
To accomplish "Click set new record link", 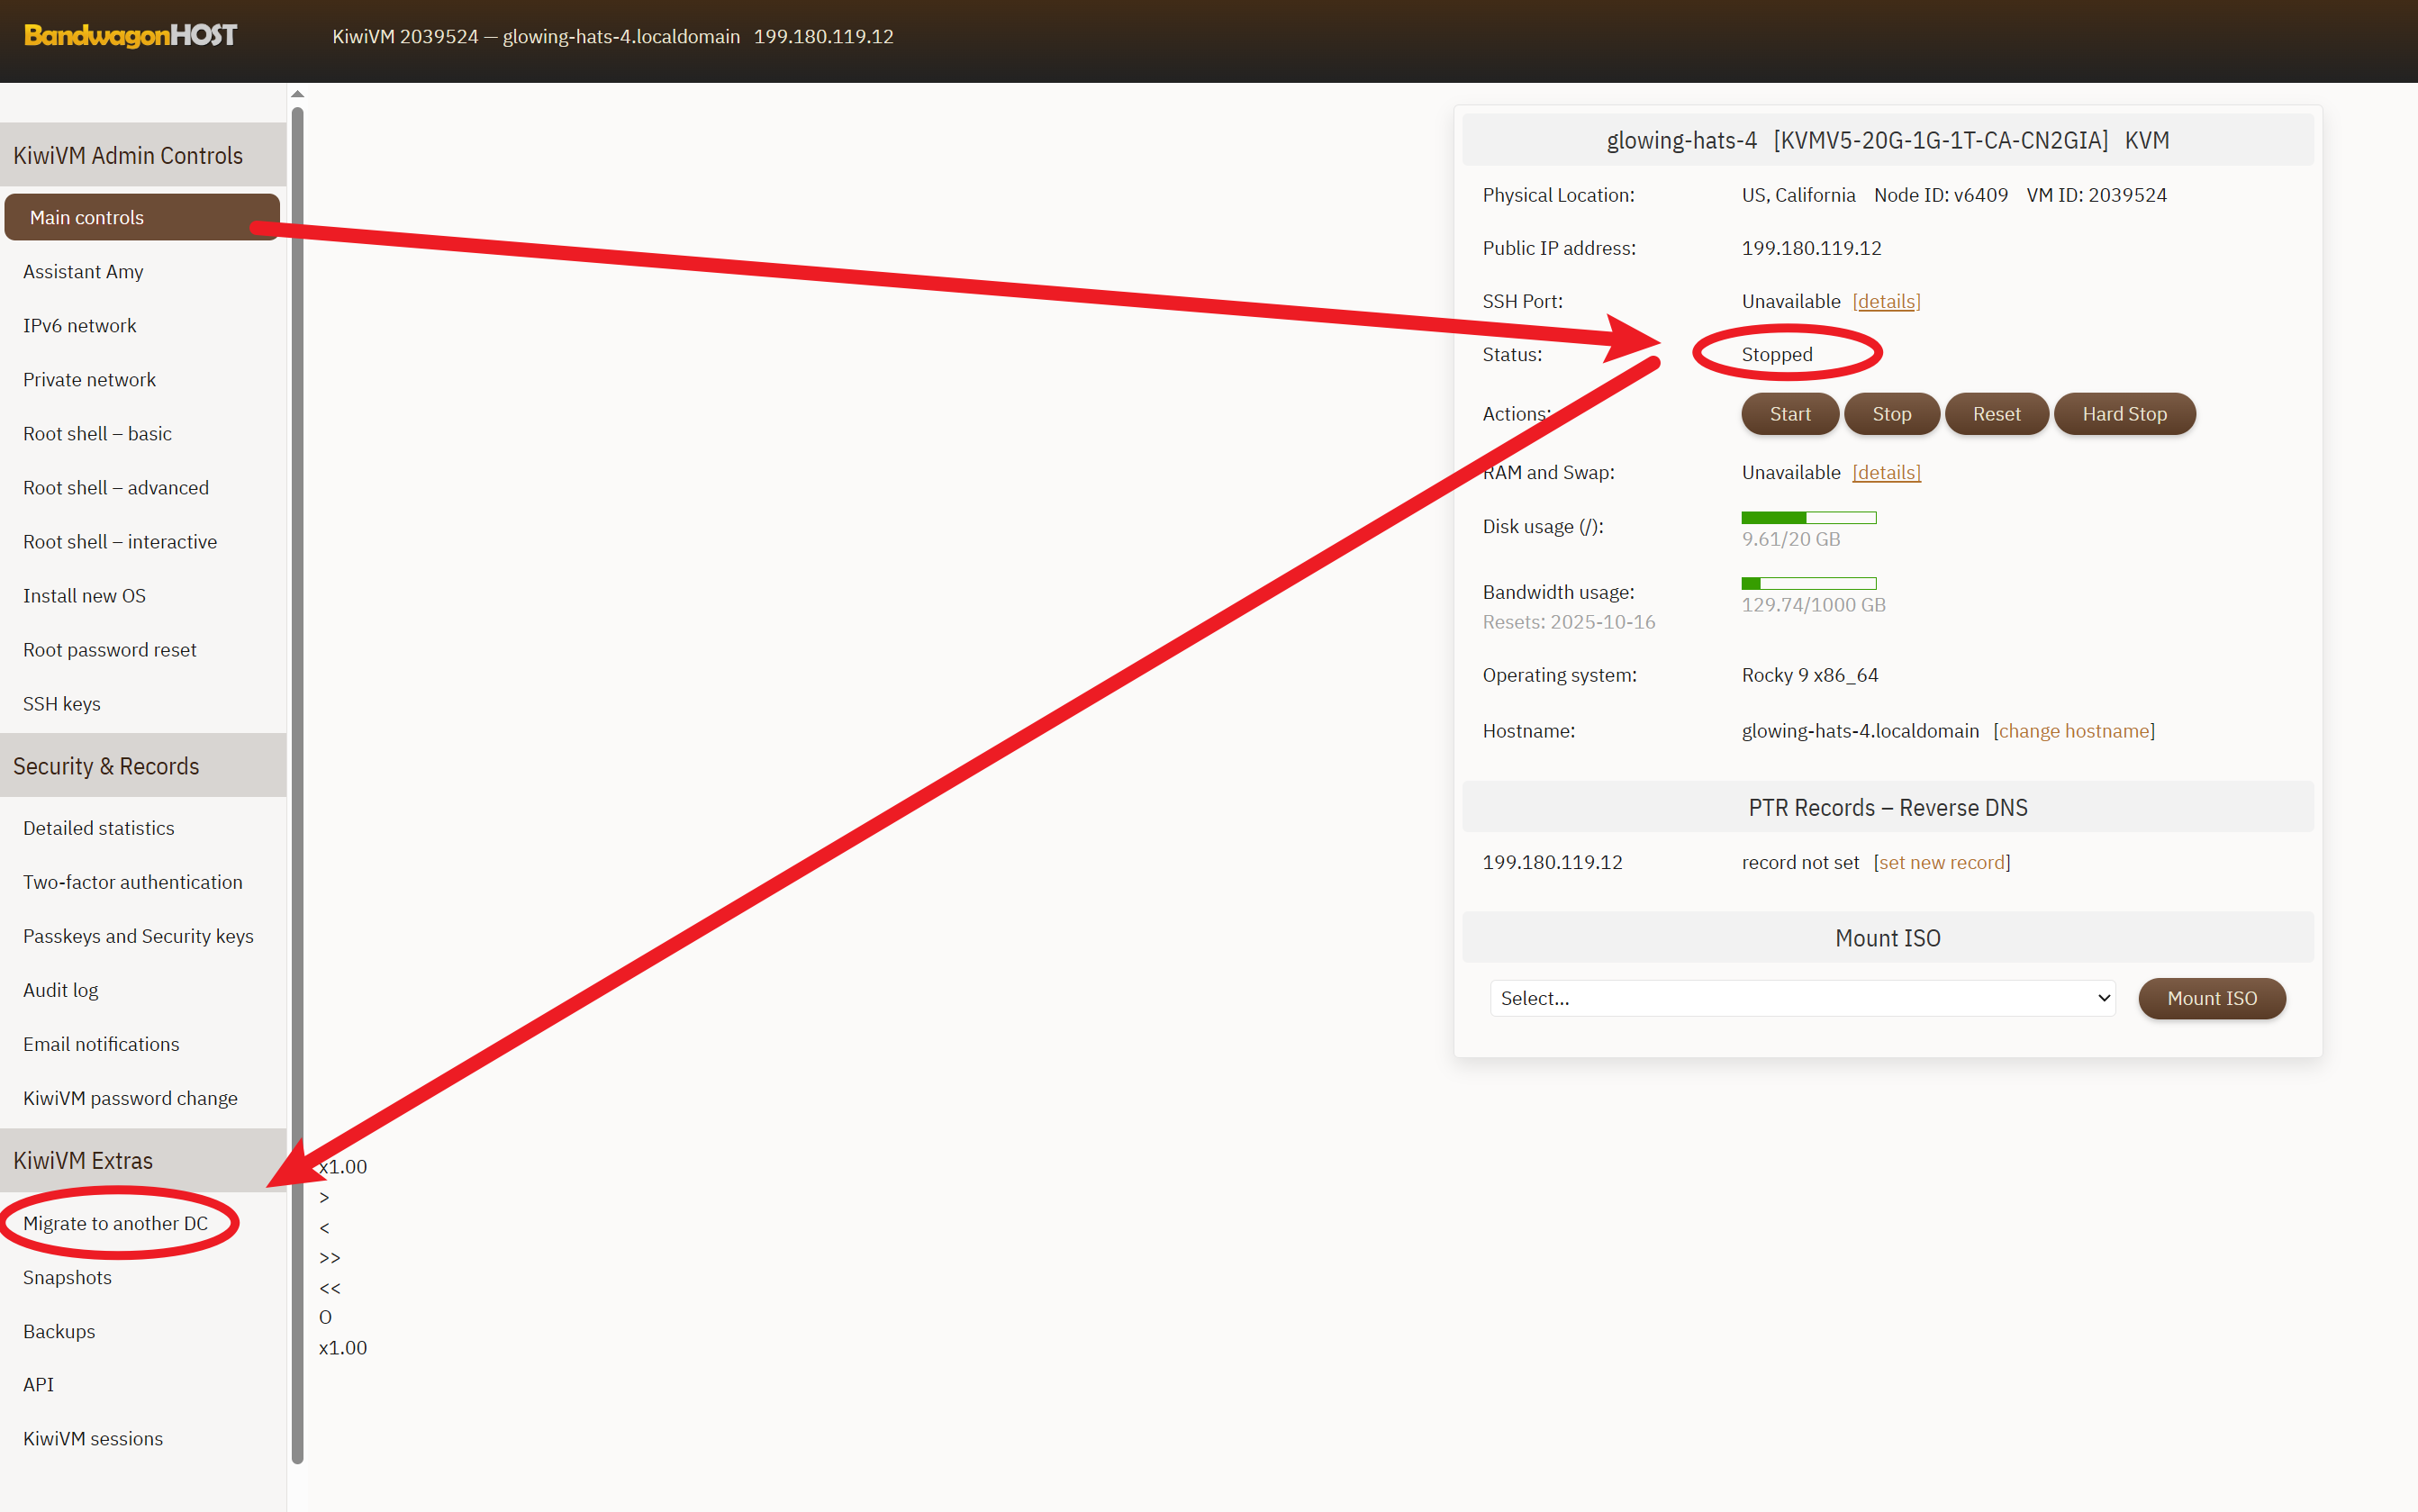I will pos(1941,861).
